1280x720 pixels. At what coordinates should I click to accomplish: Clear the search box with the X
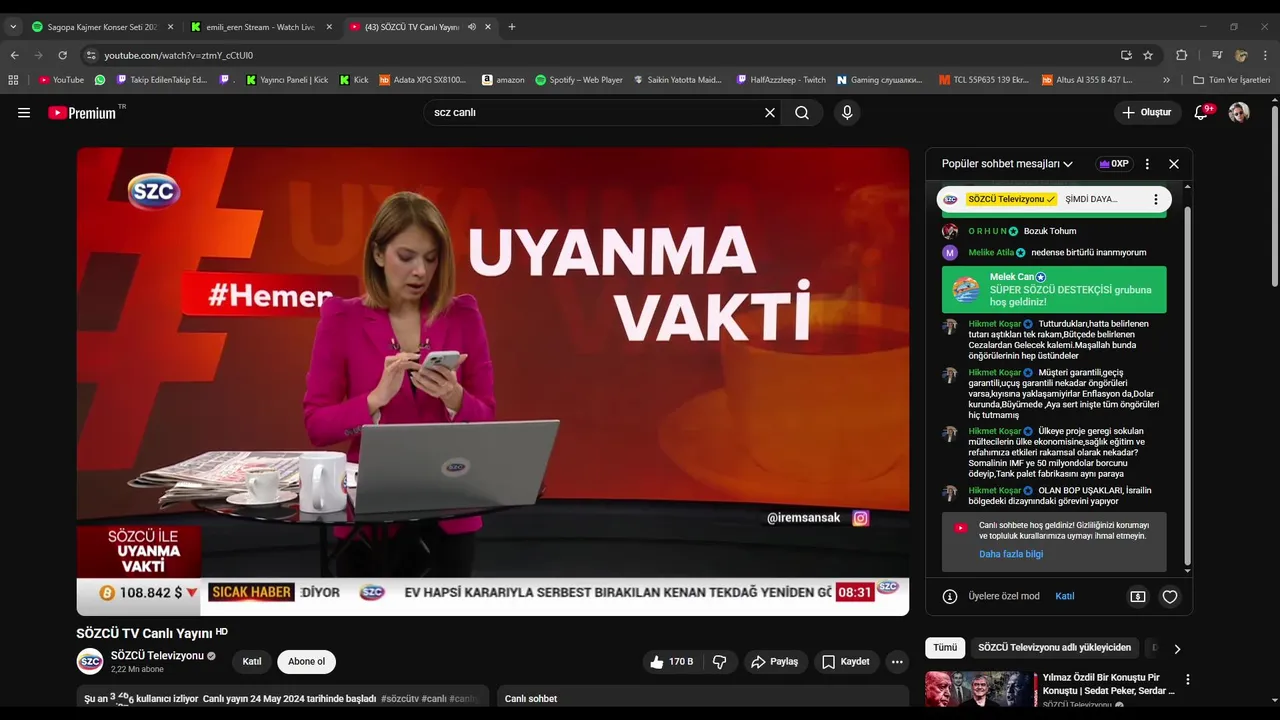click(x=770, y=113)
